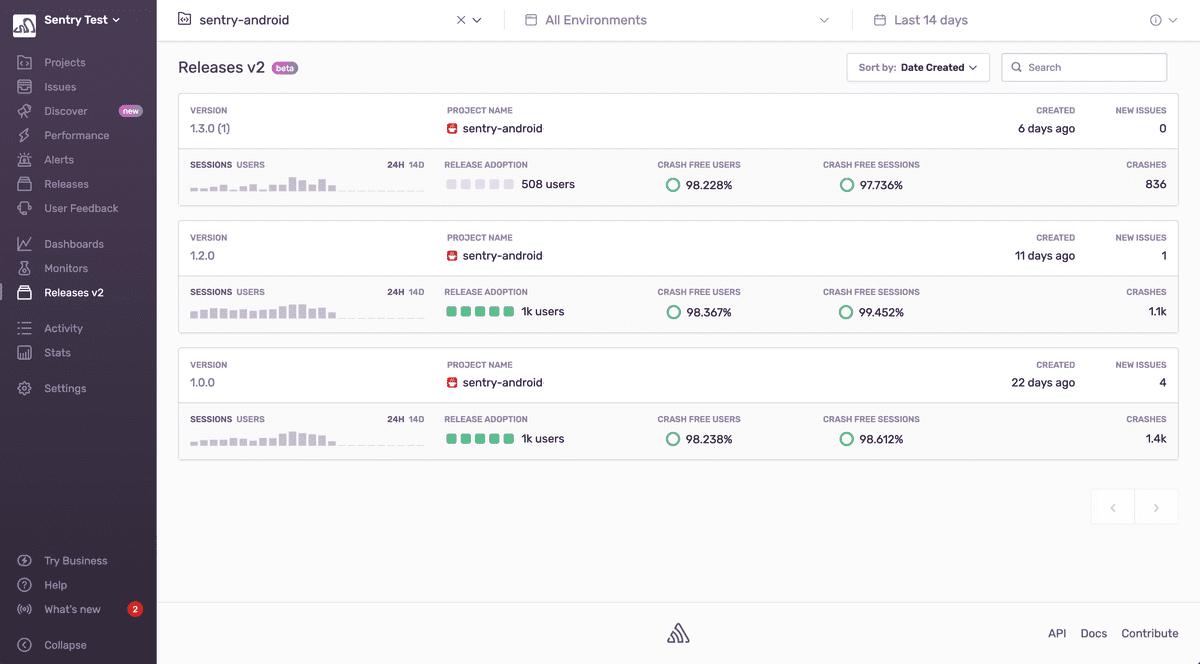
Task: Switch 1.3.0 chart to 14D
Action: pos(417,165)
